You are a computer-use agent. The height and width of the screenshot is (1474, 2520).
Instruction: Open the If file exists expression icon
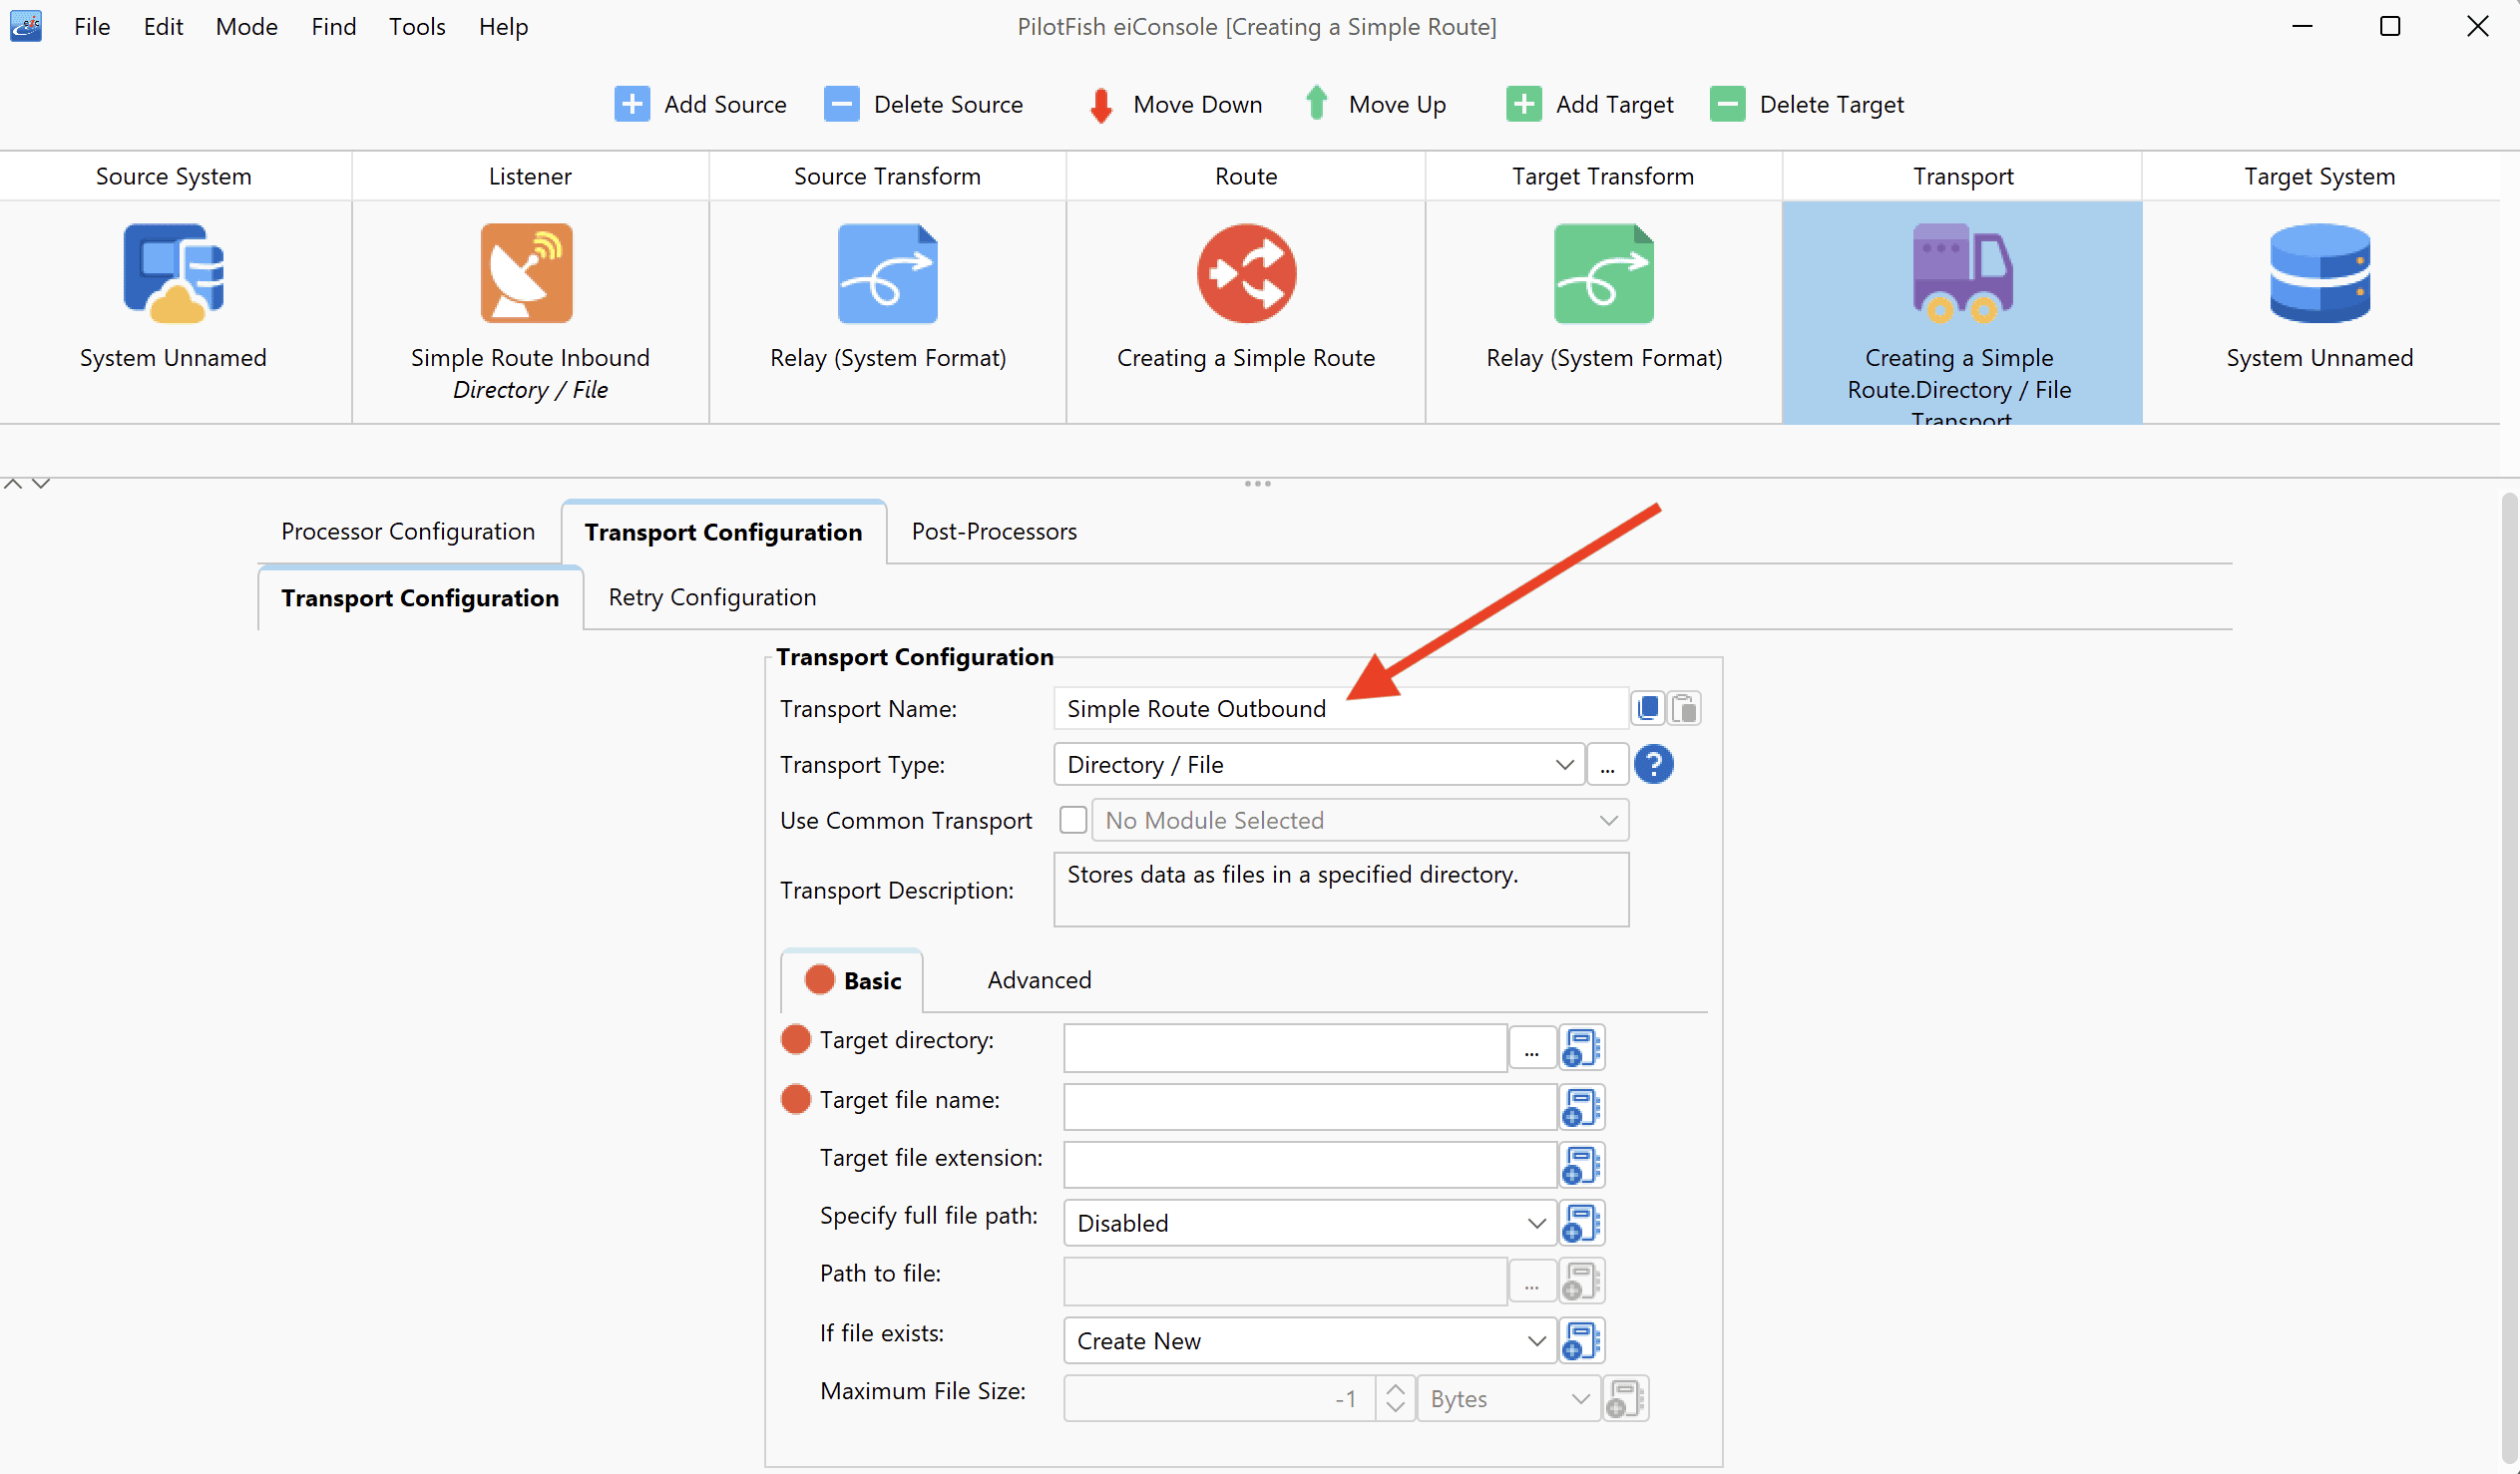(x=1582, y=1340)
